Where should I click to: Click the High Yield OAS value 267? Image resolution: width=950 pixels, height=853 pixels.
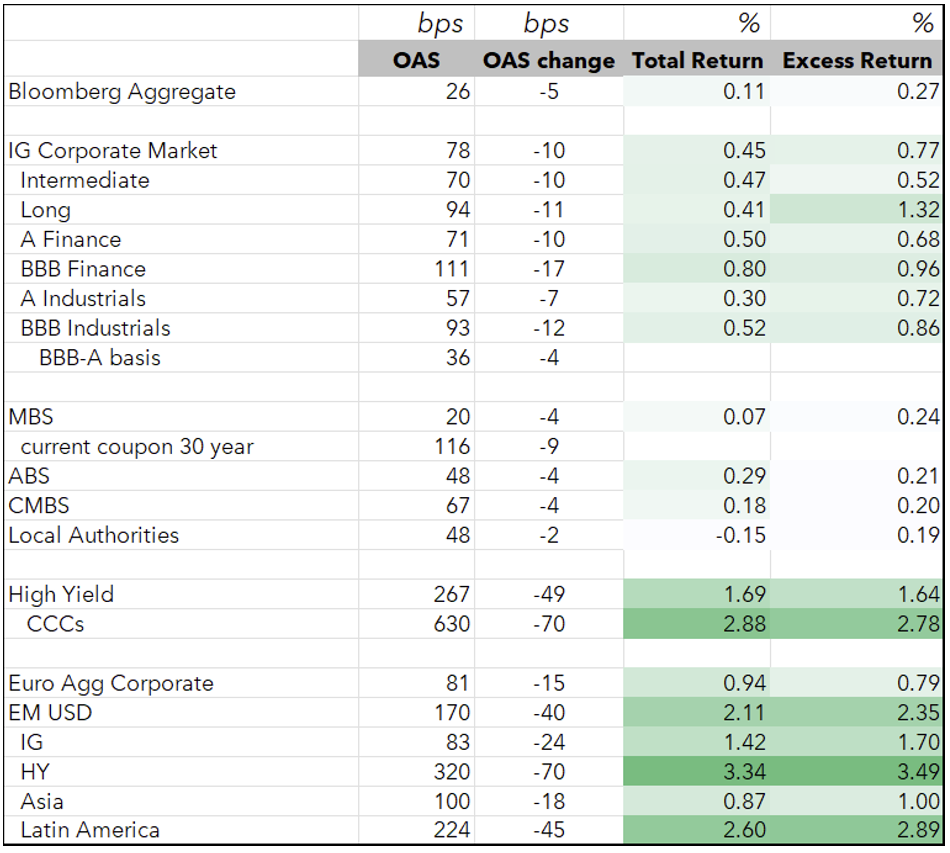pos(451,594)
